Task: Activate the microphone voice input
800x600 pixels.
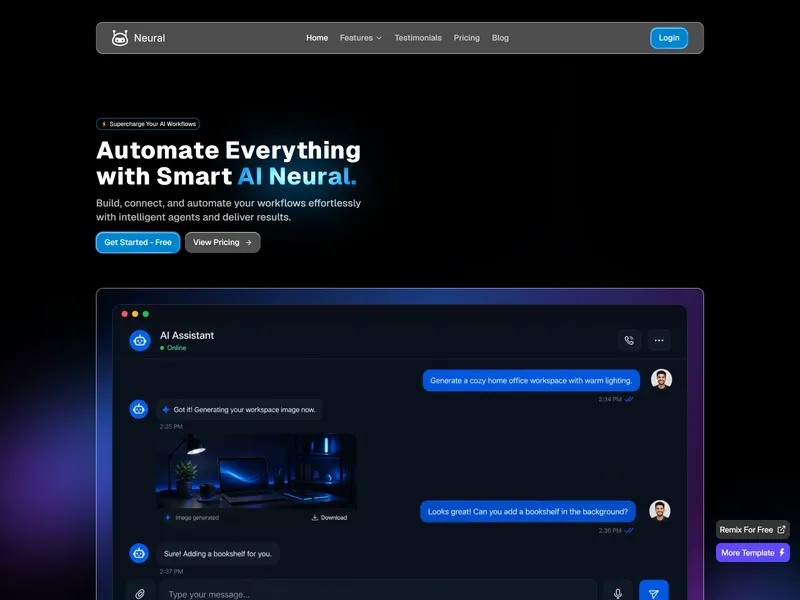Action: pos(618,593)
